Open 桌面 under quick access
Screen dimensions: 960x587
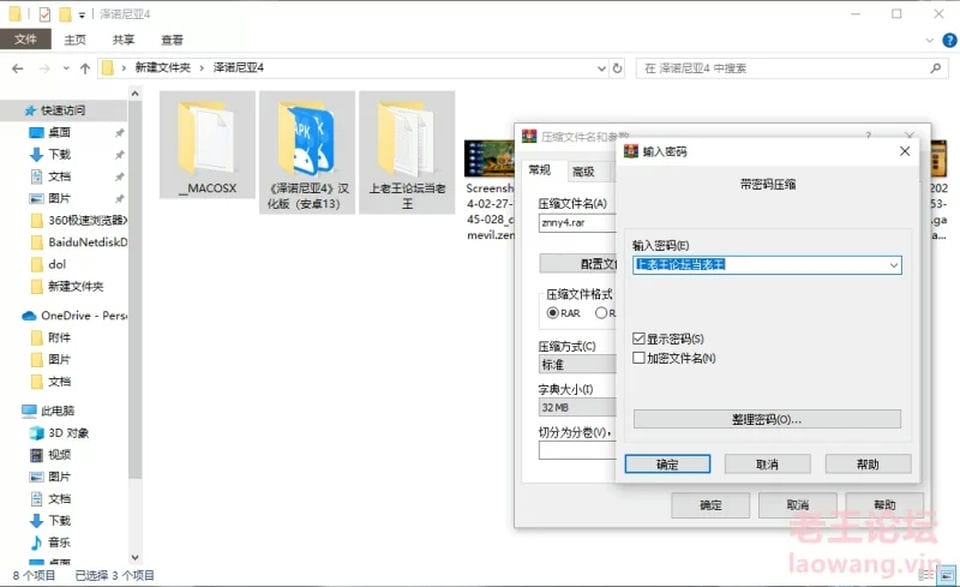point(59,132)
